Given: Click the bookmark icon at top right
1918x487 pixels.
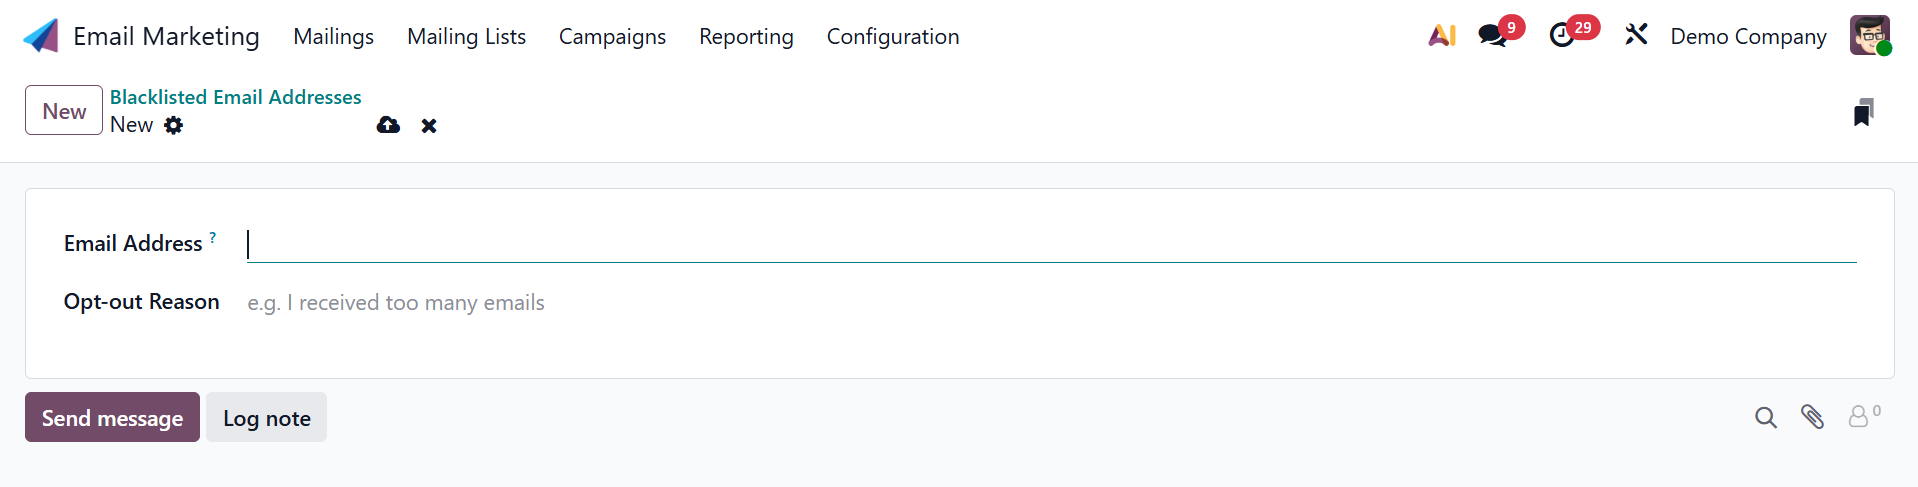Looking at the screenshot, I should coord(1862,112).
